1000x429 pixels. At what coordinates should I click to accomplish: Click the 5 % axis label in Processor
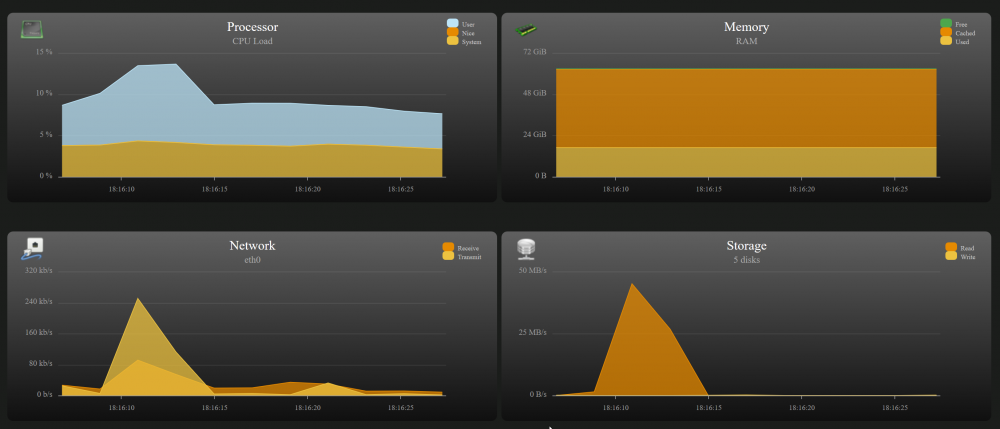click(46, 135)
